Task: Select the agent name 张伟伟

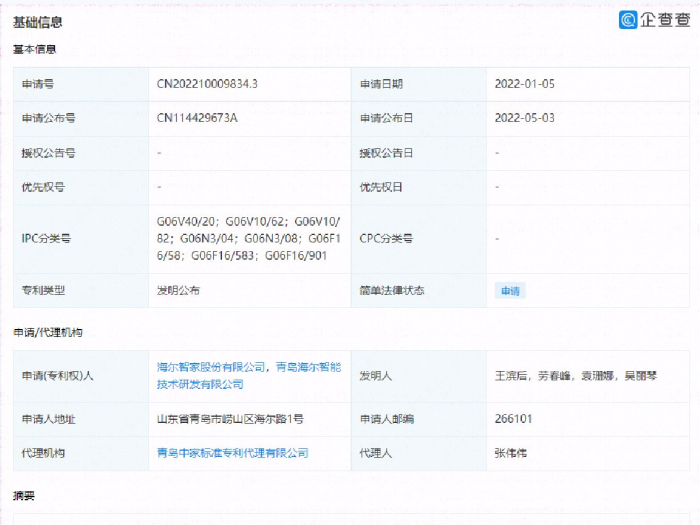Action: point(511,453)
